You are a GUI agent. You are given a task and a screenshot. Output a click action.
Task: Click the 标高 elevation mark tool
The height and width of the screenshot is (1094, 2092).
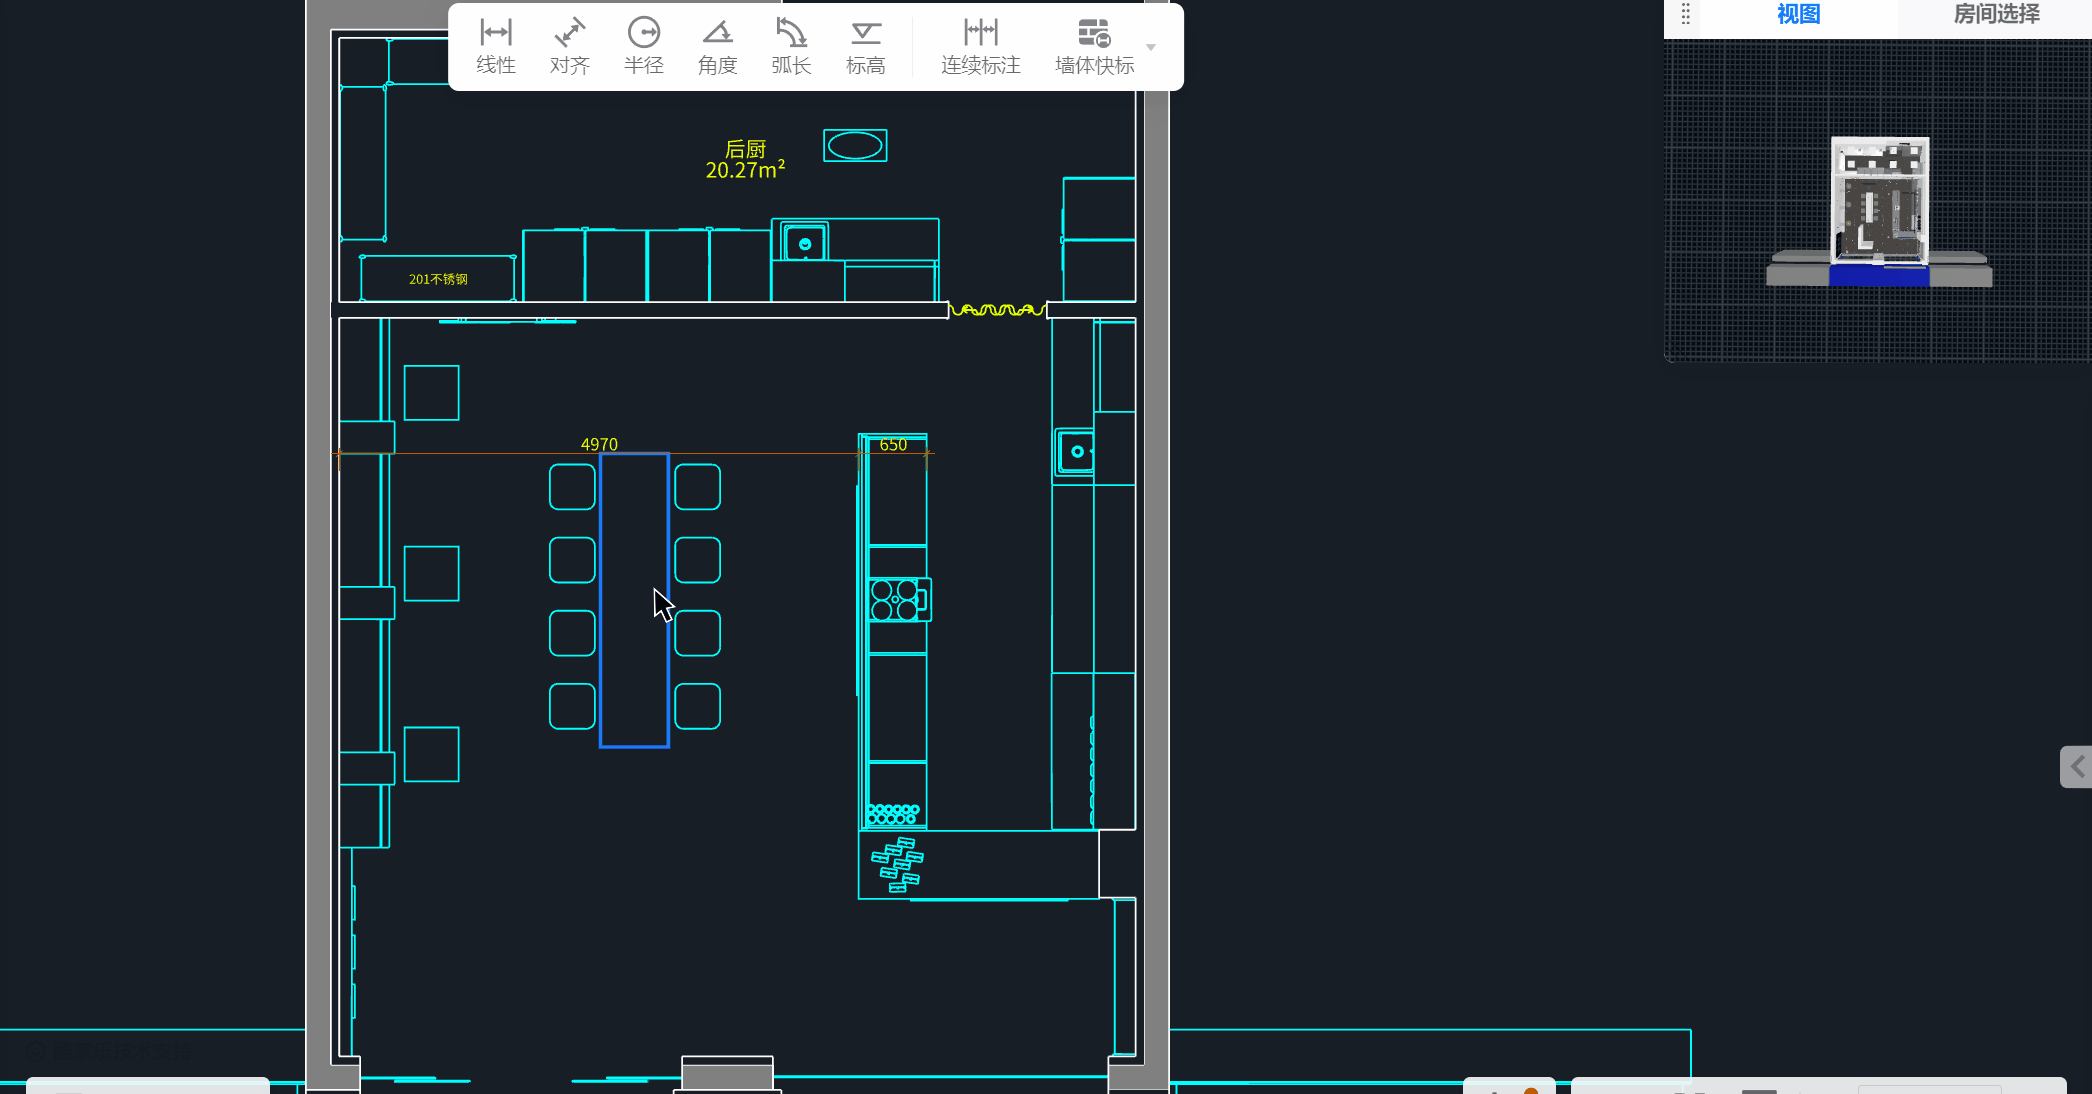pyautogui.click(x=865, y=46)
